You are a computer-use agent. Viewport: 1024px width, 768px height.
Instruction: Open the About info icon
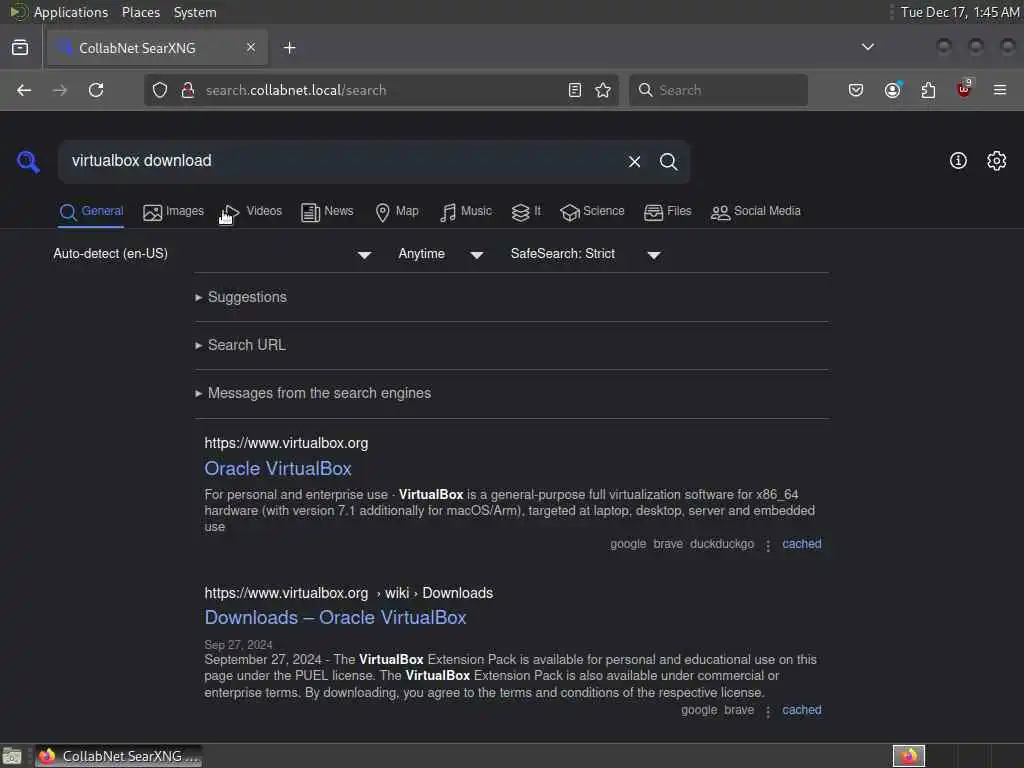[958, 161]
